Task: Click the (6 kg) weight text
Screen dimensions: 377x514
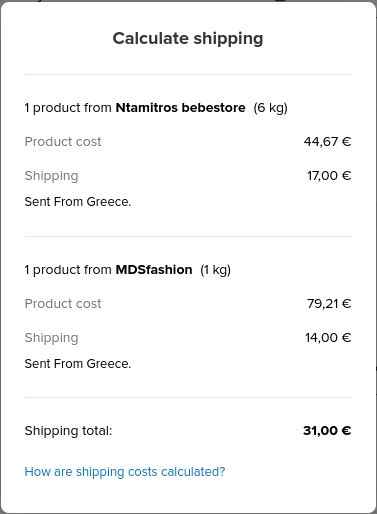Action: coord(270,108)
